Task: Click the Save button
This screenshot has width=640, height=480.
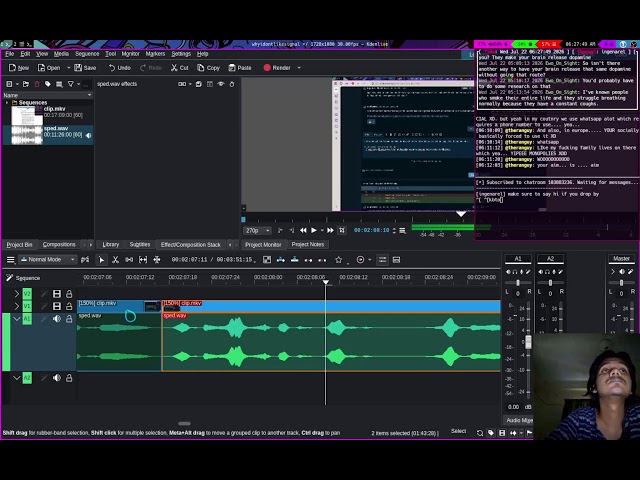Action: click(x=85, y=68)
